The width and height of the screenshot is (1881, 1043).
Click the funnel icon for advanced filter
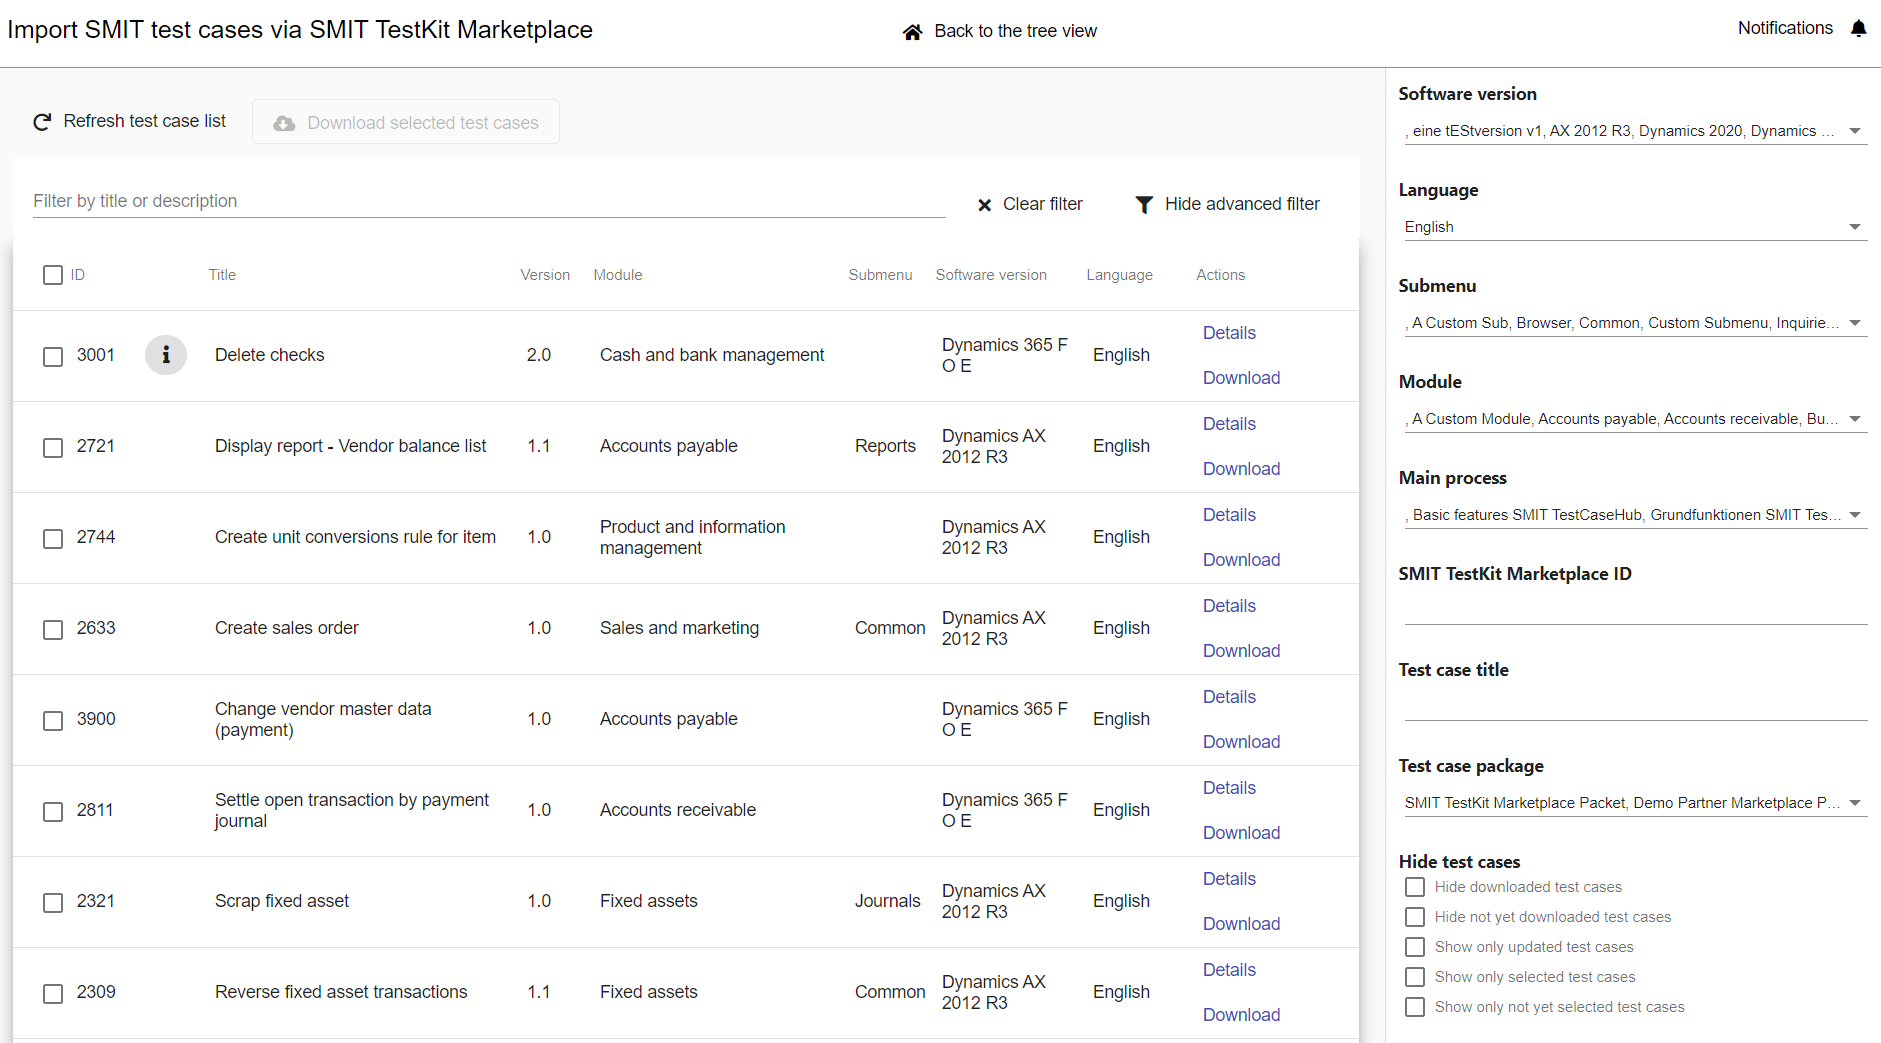tap(1144, 205)
